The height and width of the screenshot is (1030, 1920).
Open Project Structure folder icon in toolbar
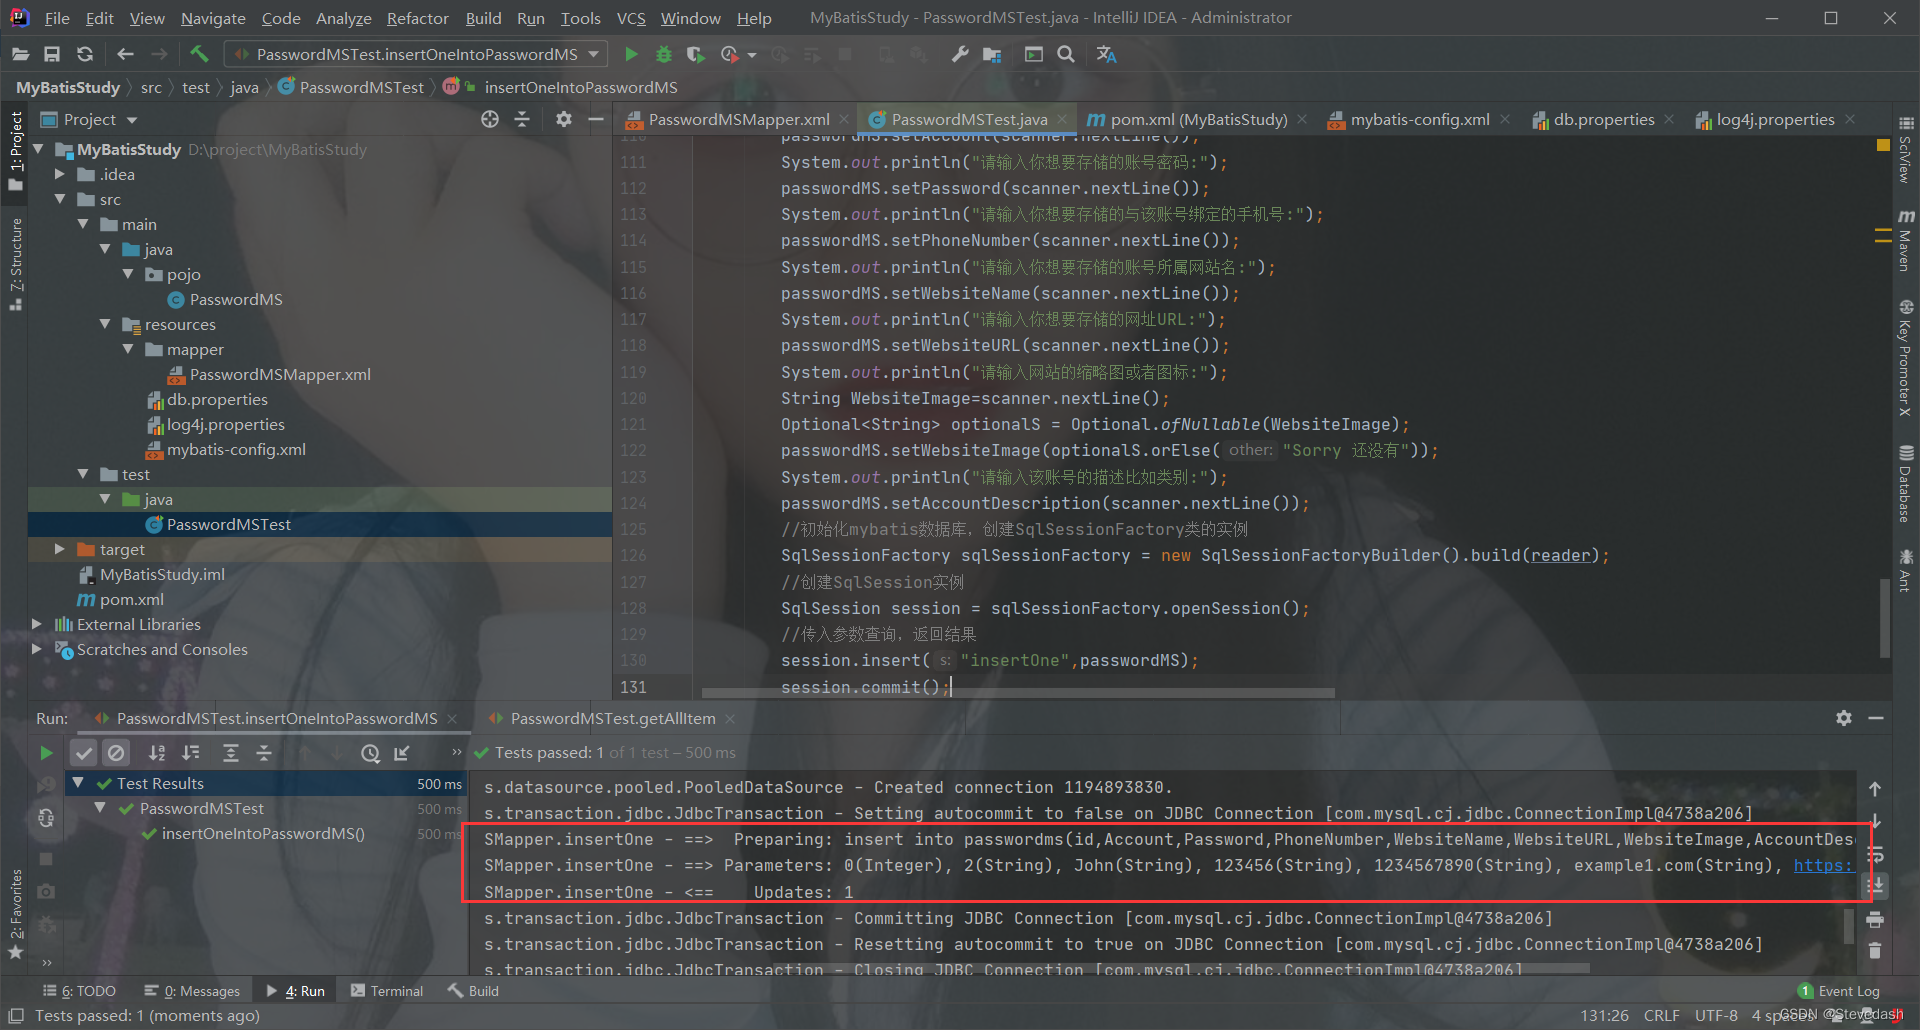click(992, 54)
